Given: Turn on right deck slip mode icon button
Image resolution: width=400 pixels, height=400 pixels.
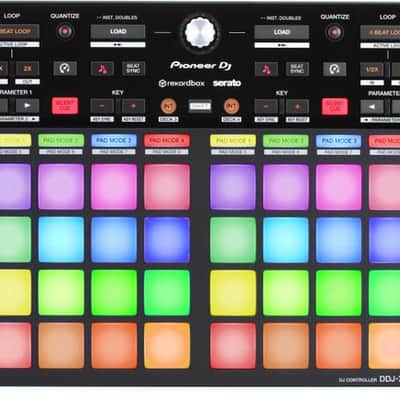Looking at the screenshot, I should (x=334, y=69).
